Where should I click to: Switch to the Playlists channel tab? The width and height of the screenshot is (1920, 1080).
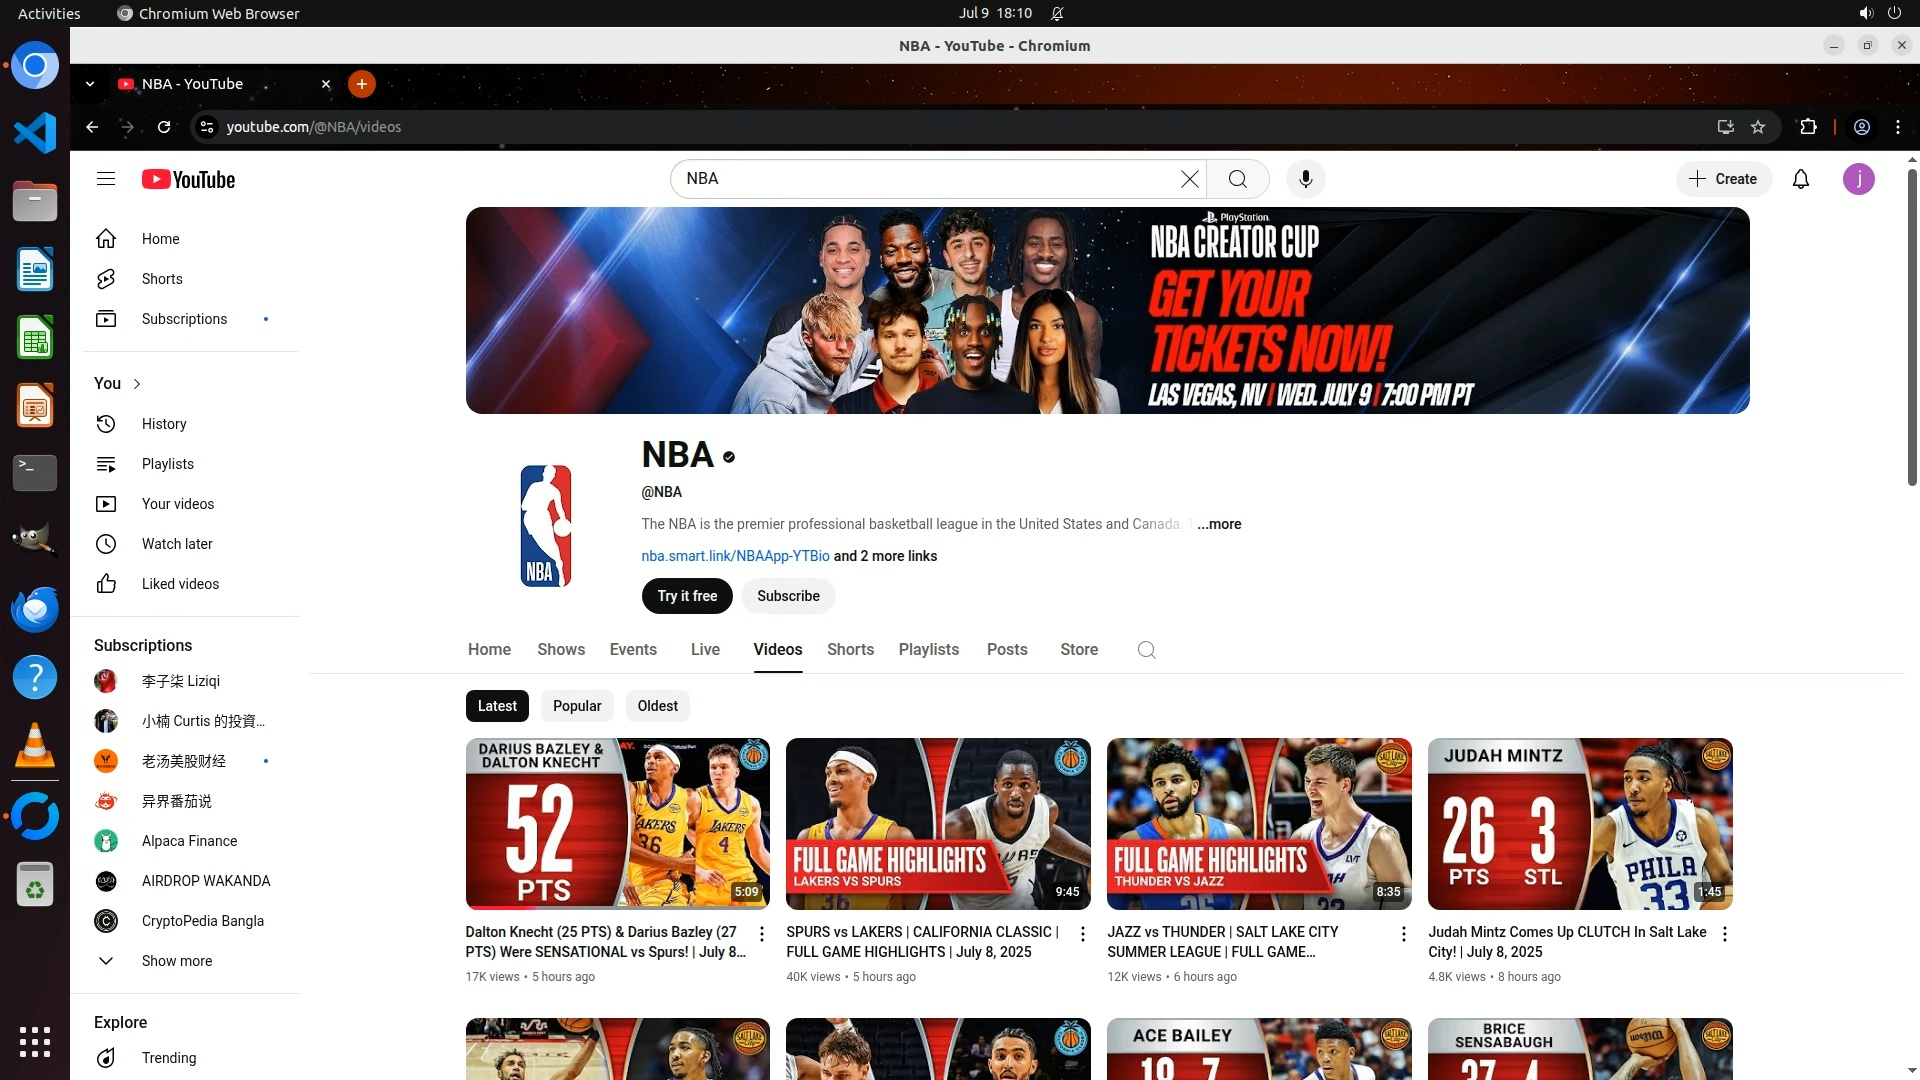point(928,650)
